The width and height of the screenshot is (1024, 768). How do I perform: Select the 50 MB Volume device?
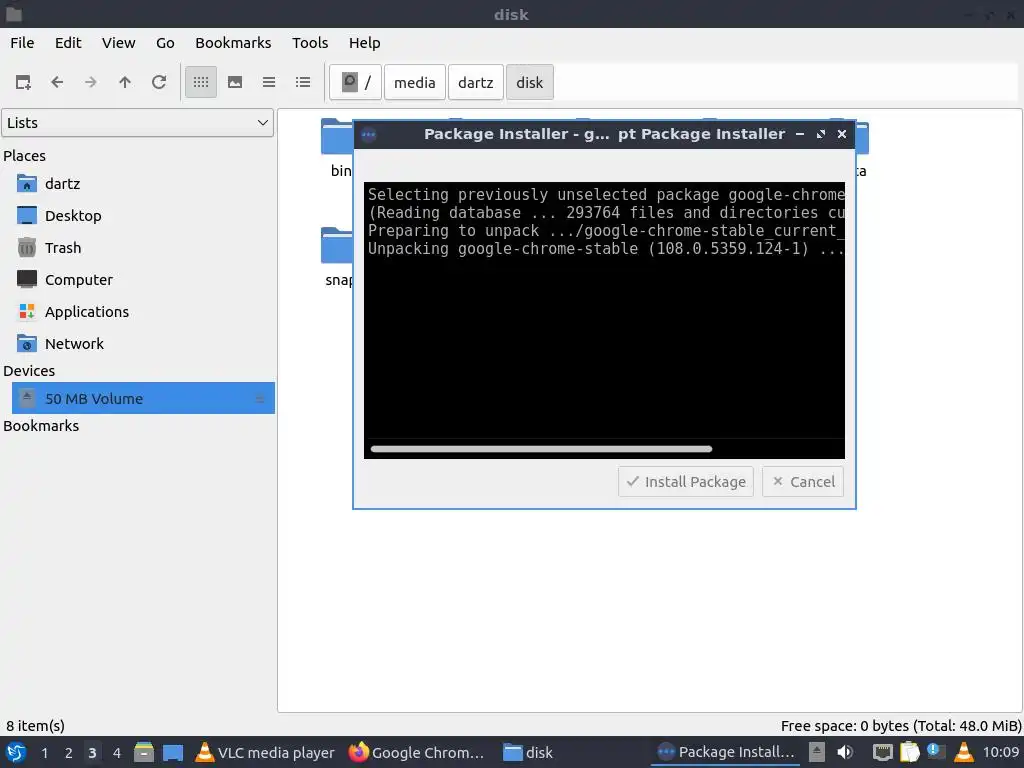[x=143, y=398]
